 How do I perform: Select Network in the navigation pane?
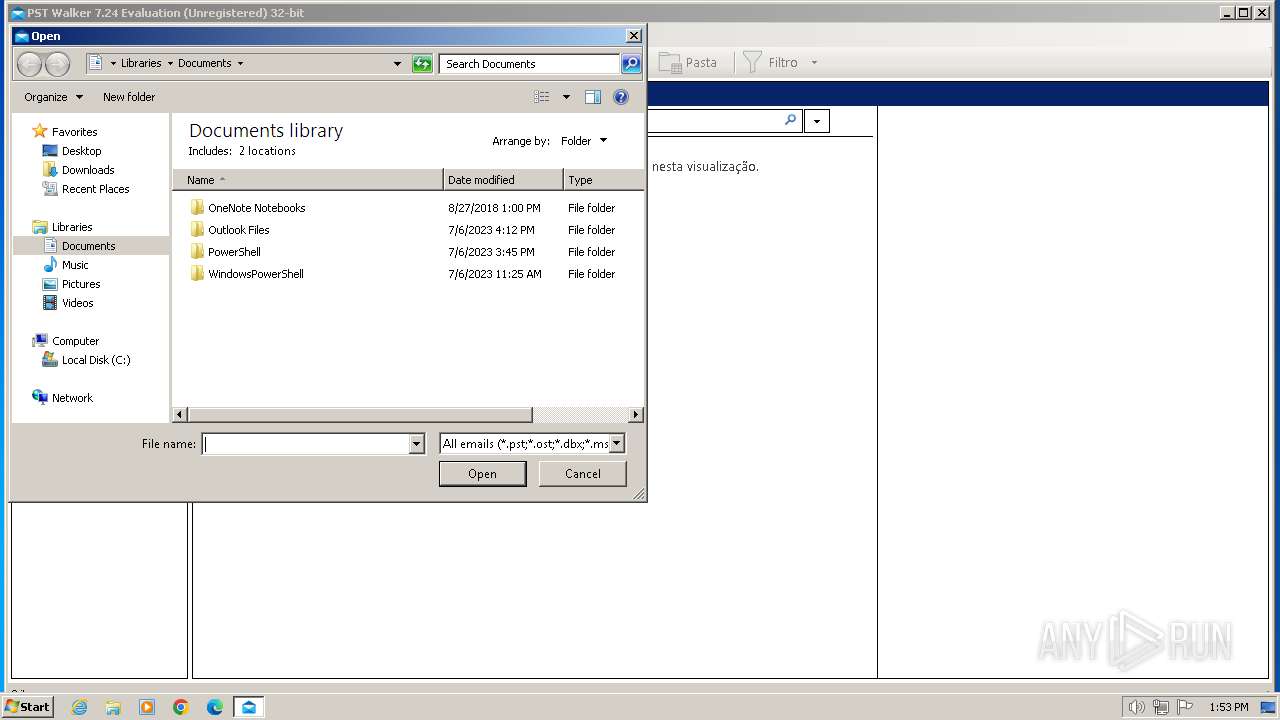tap(72, 398)
